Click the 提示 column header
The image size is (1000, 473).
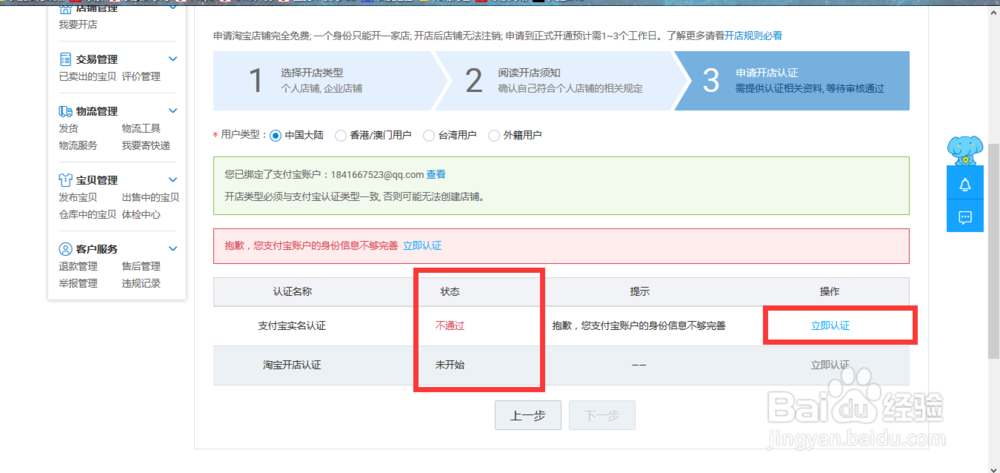[x=640, y=291]
